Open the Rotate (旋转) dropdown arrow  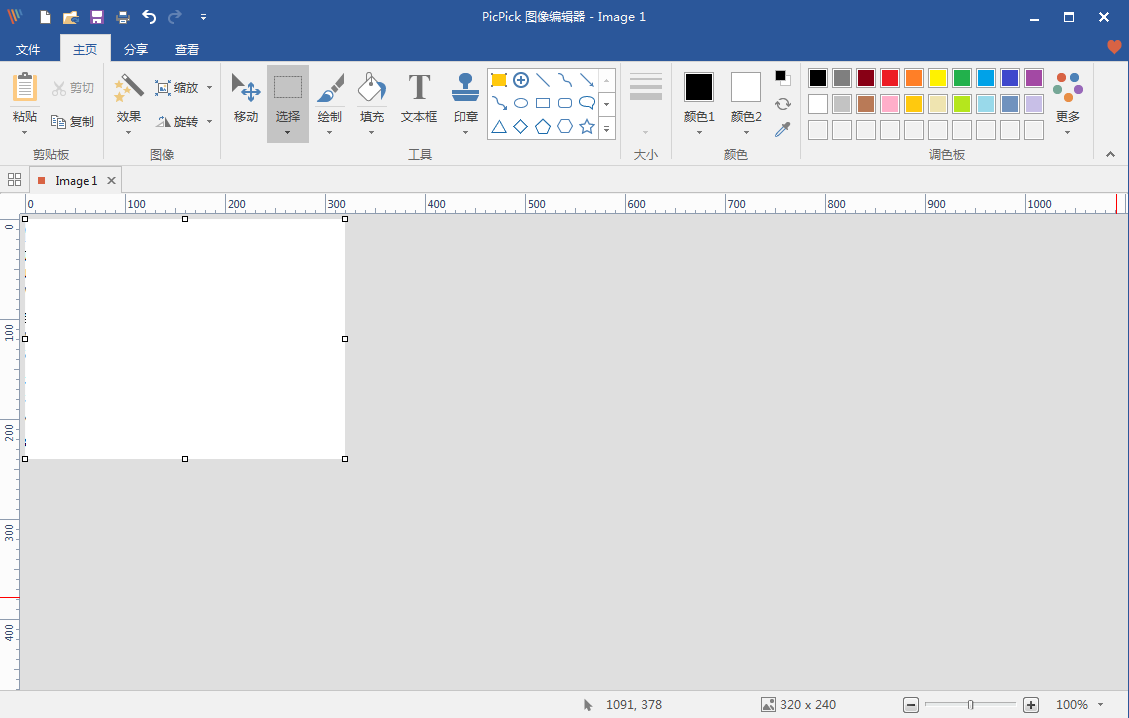pos(209,122)
